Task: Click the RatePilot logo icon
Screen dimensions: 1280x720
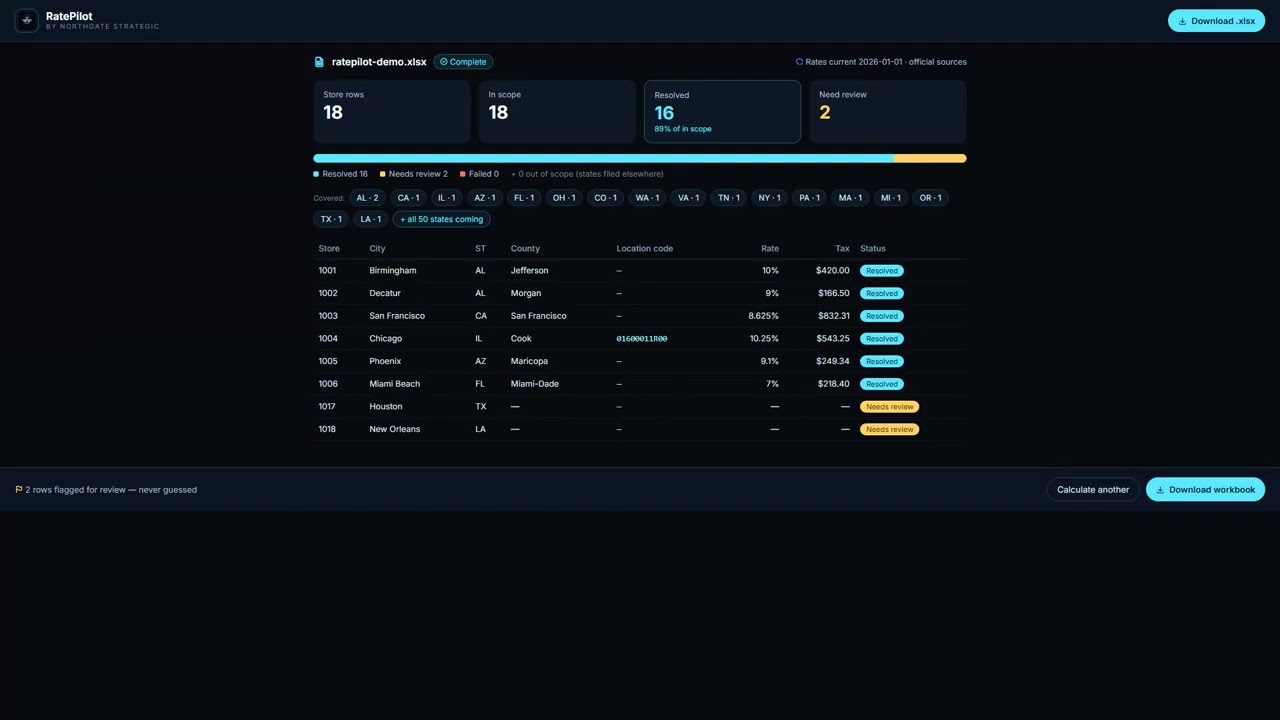Action: tap(26, 20)
